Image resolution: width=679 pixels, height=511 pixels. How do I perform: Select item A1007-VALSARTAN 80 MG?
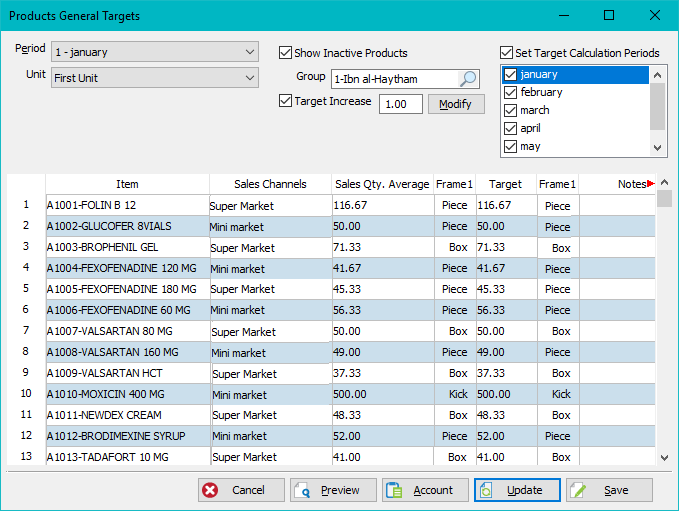coord(128,331)
